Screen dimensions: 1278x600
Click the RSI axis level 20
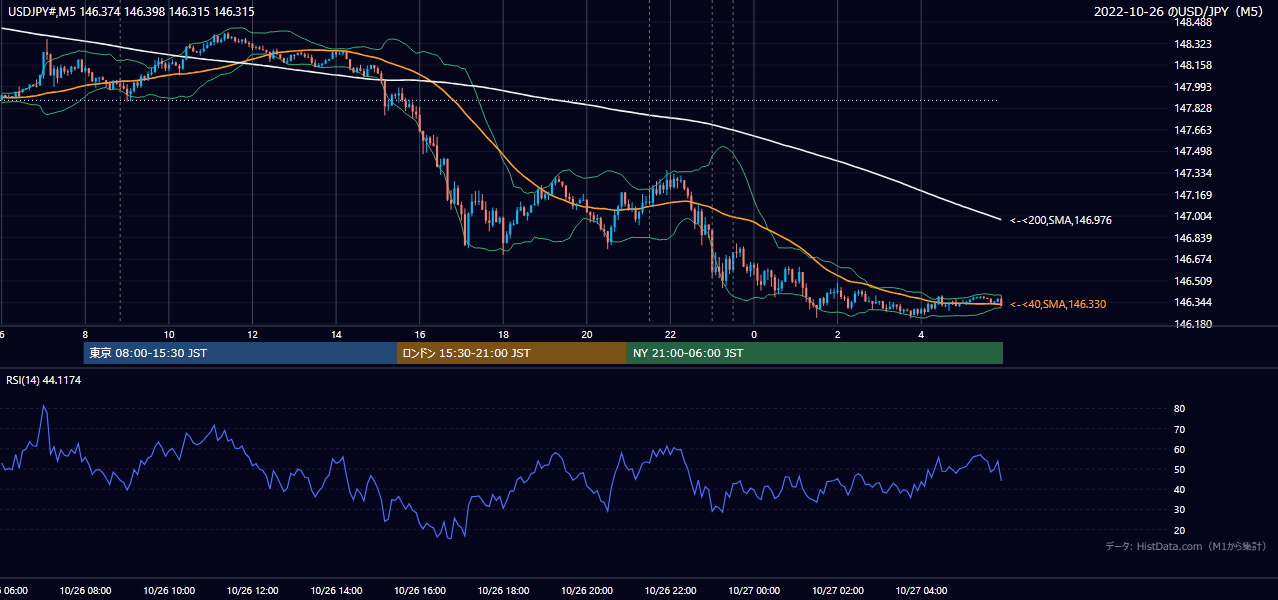[x=1180, y=530]
